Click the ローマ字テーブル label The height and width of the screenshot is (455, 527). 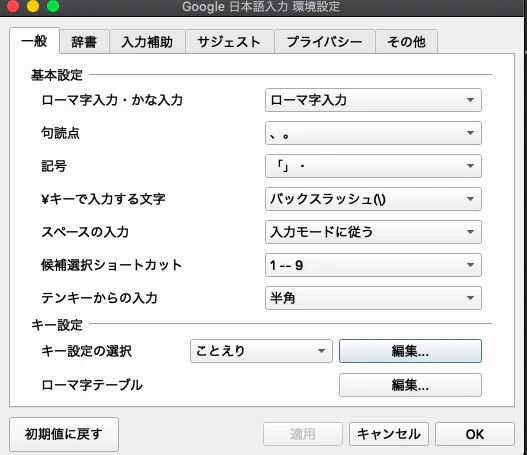click(x=92, y=385)
